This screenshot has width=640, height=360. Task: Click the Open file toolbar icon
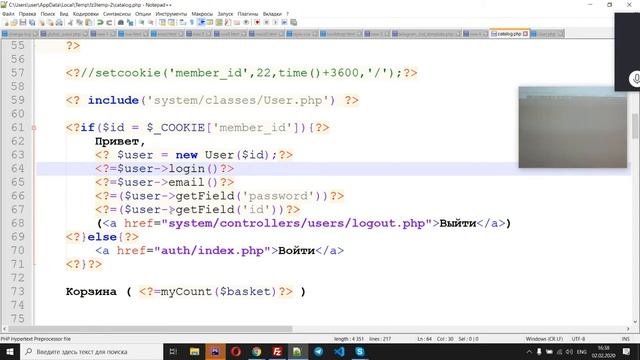[14, 22]
